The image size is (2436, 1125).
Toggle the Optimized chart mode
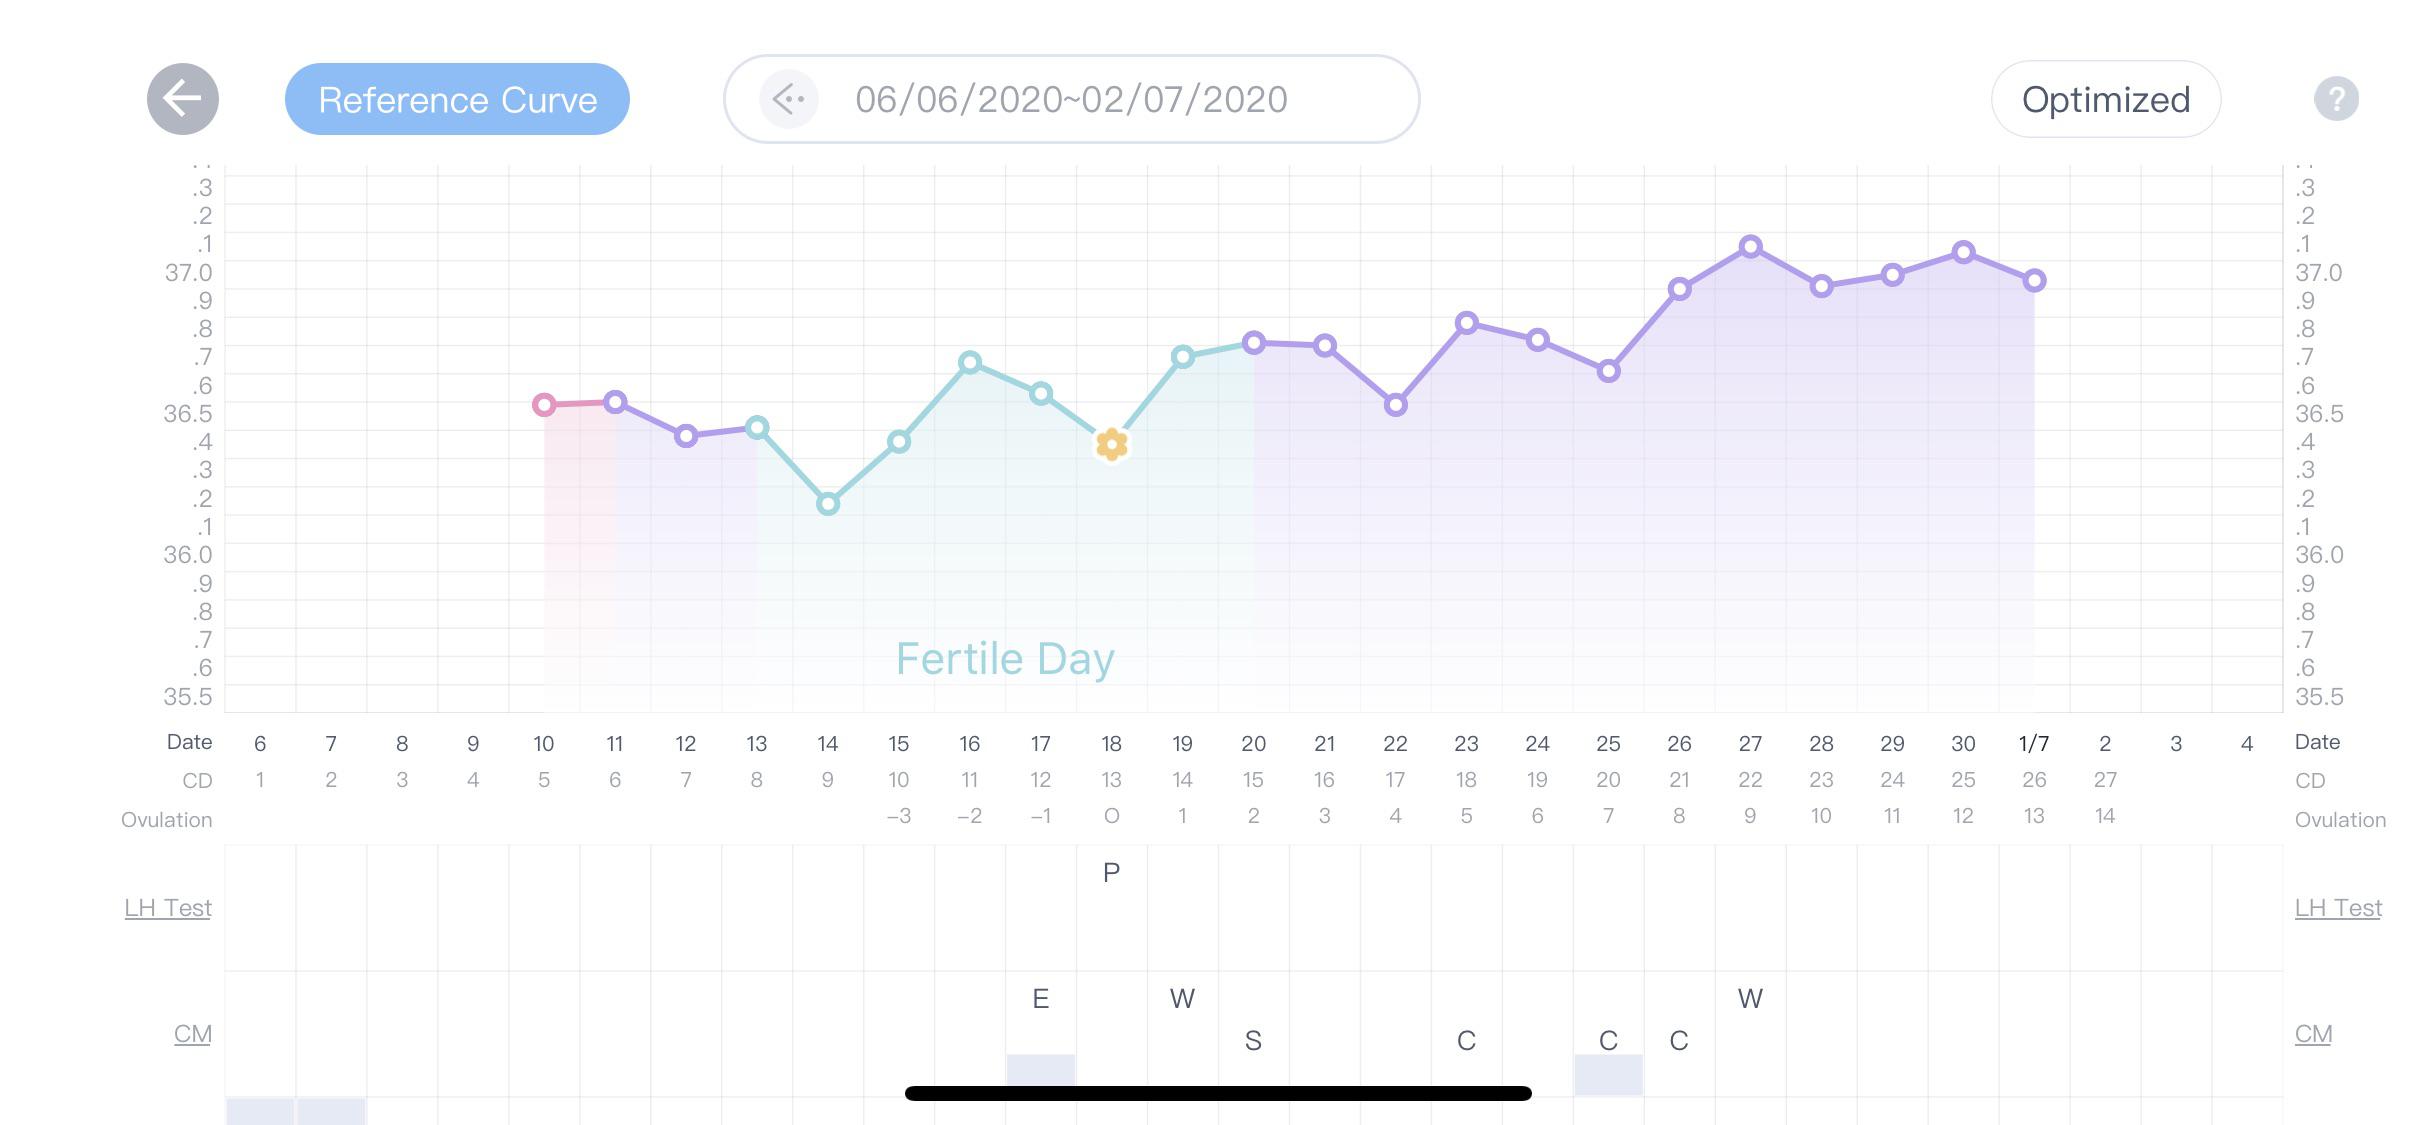click(x=2104, y=98)
